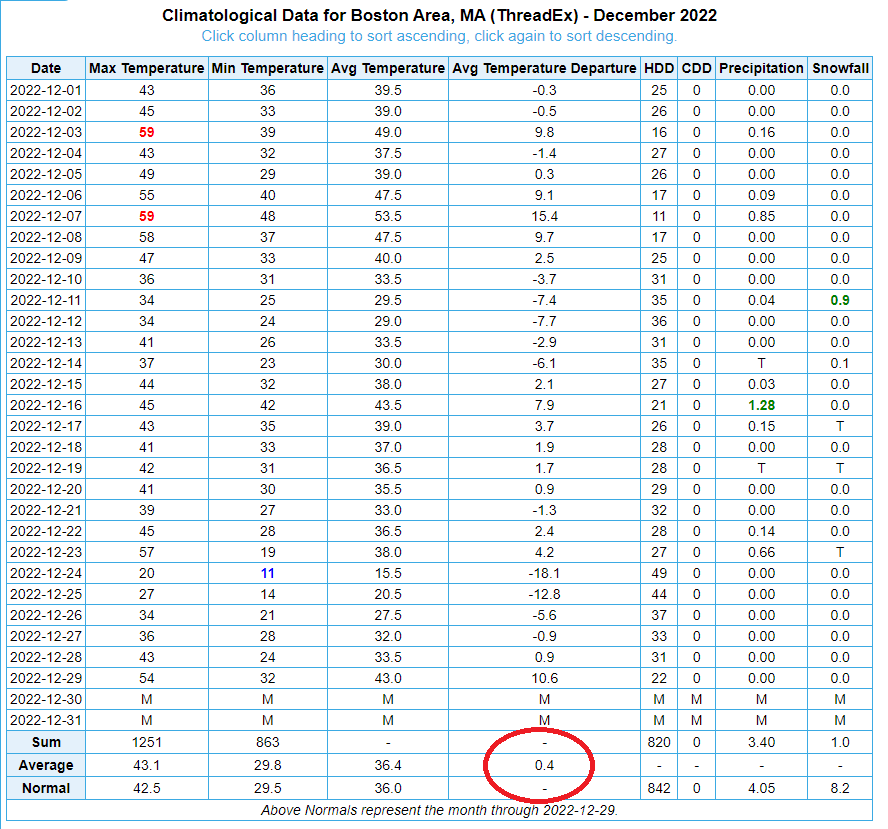Sort by Precipitation column heading

[x=761, y=69]
